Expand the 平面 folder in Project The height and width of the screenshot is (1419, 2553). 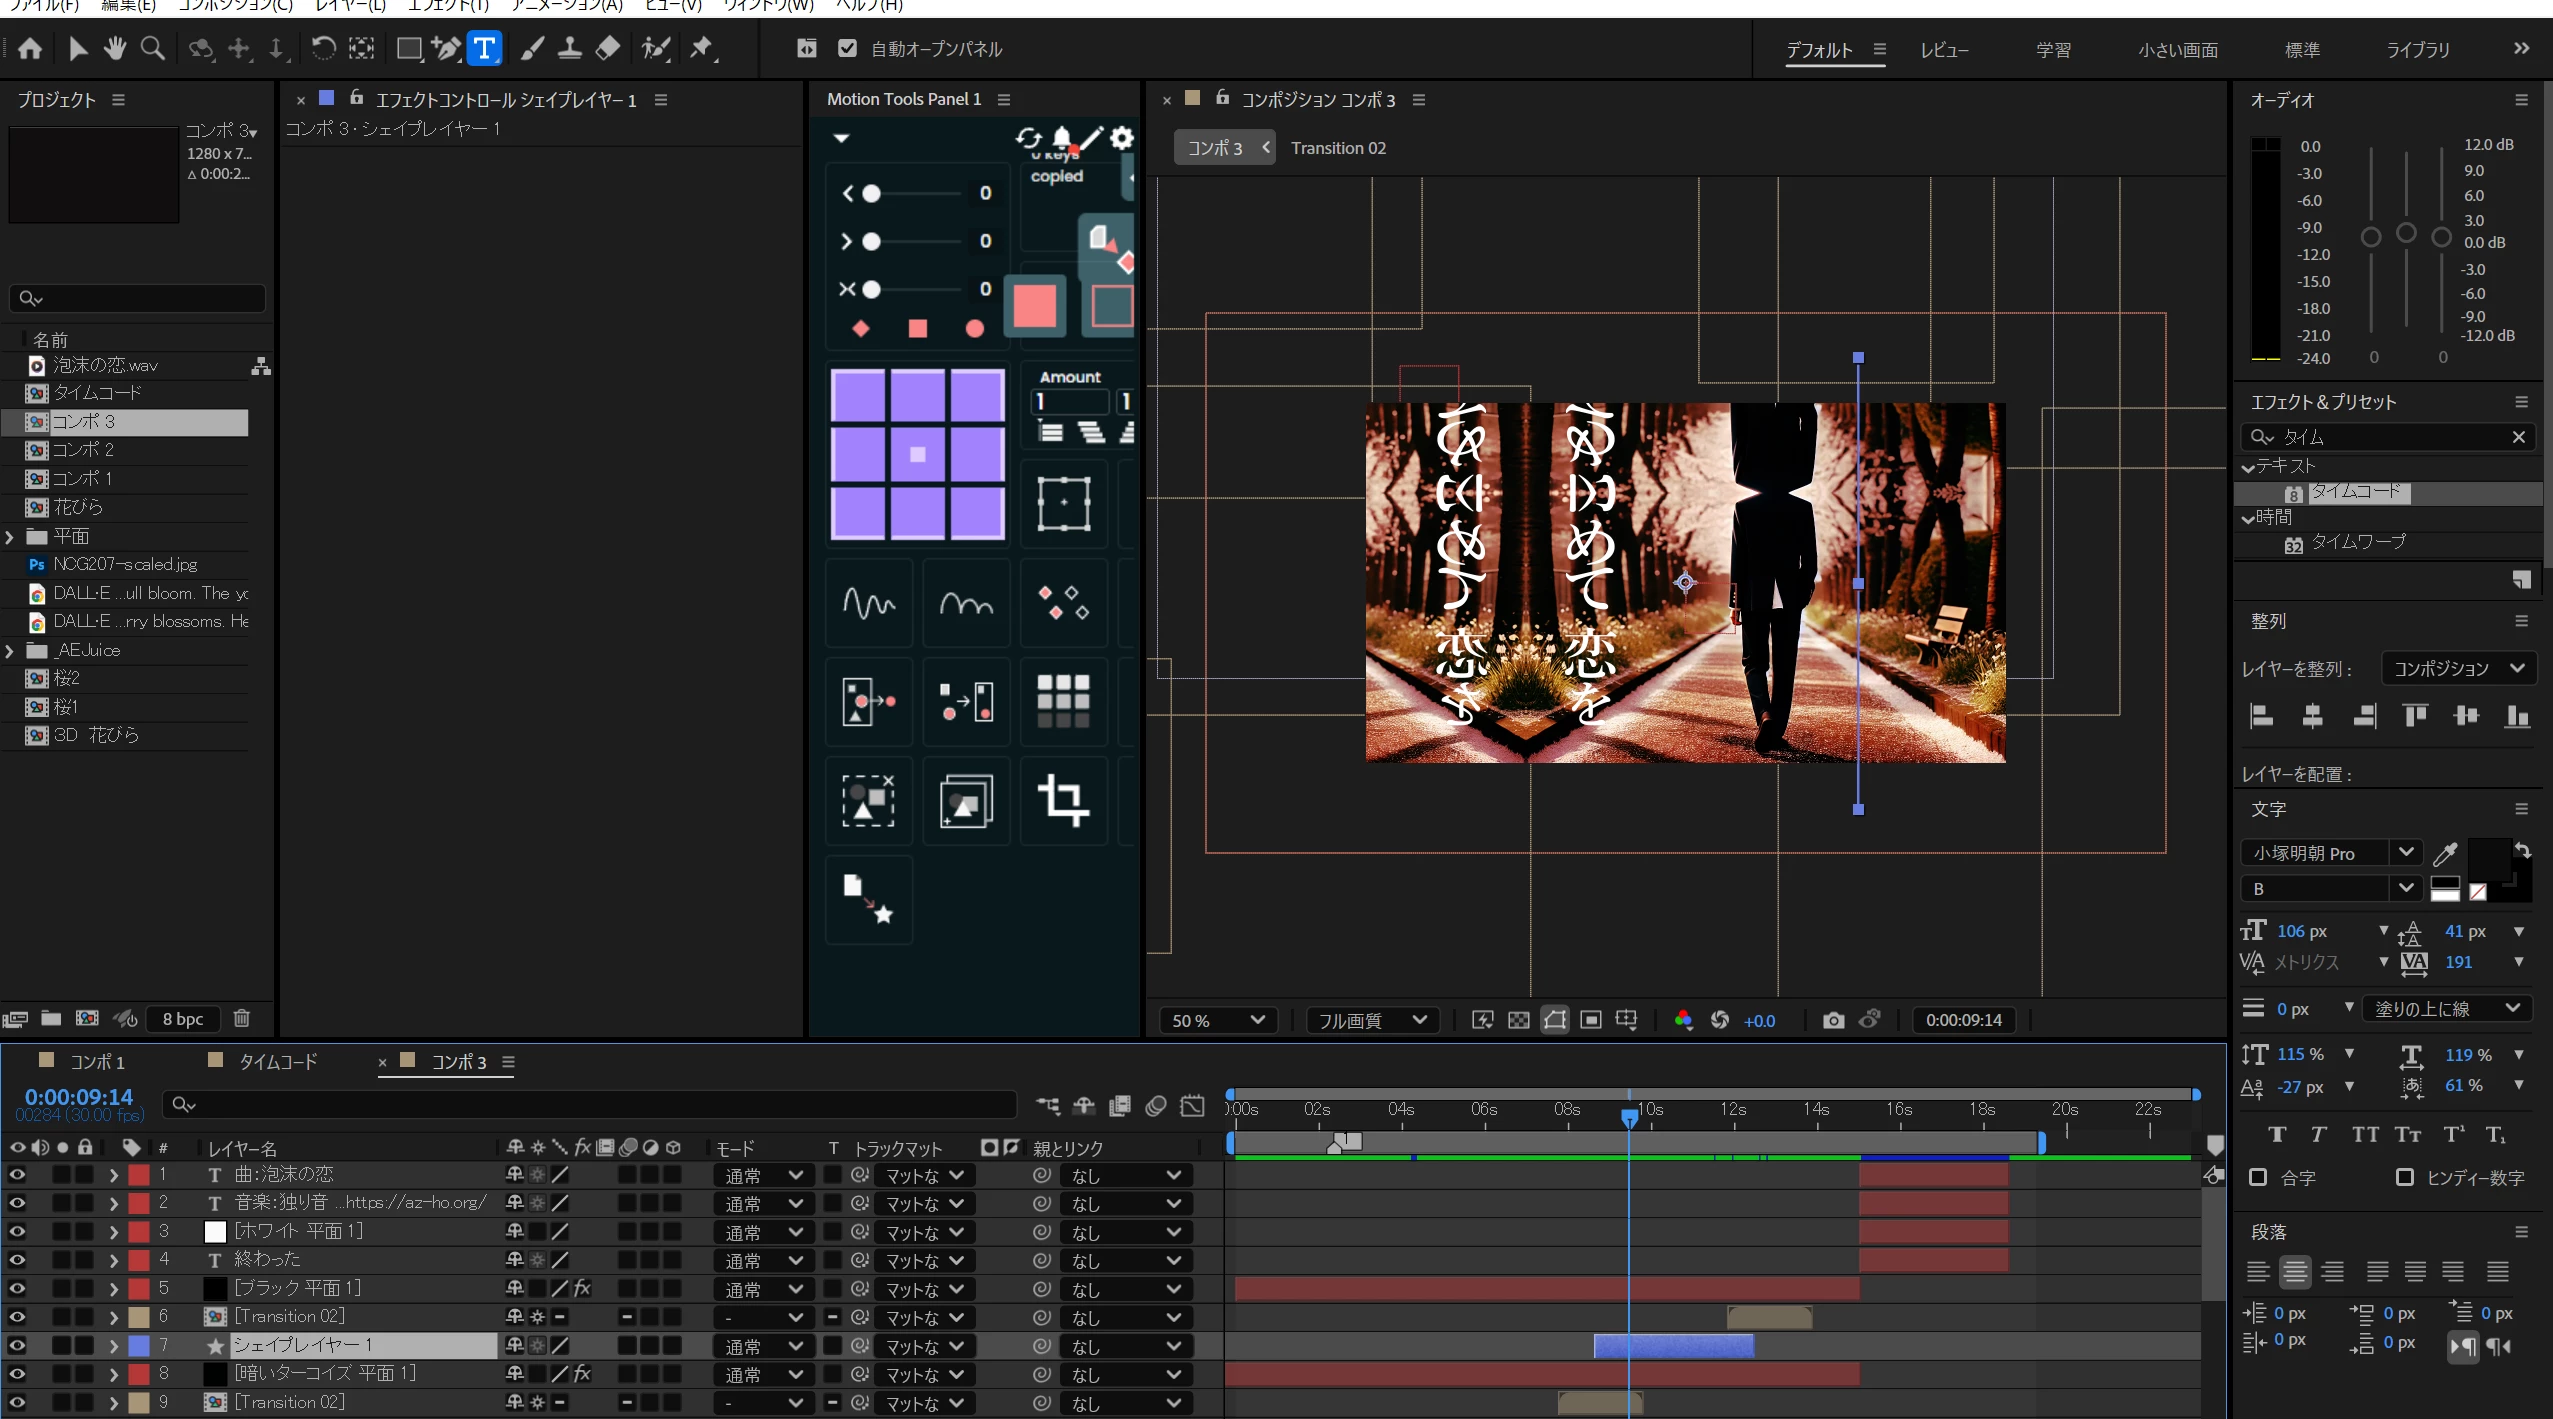pyautogui.click(x=10, y=537)
